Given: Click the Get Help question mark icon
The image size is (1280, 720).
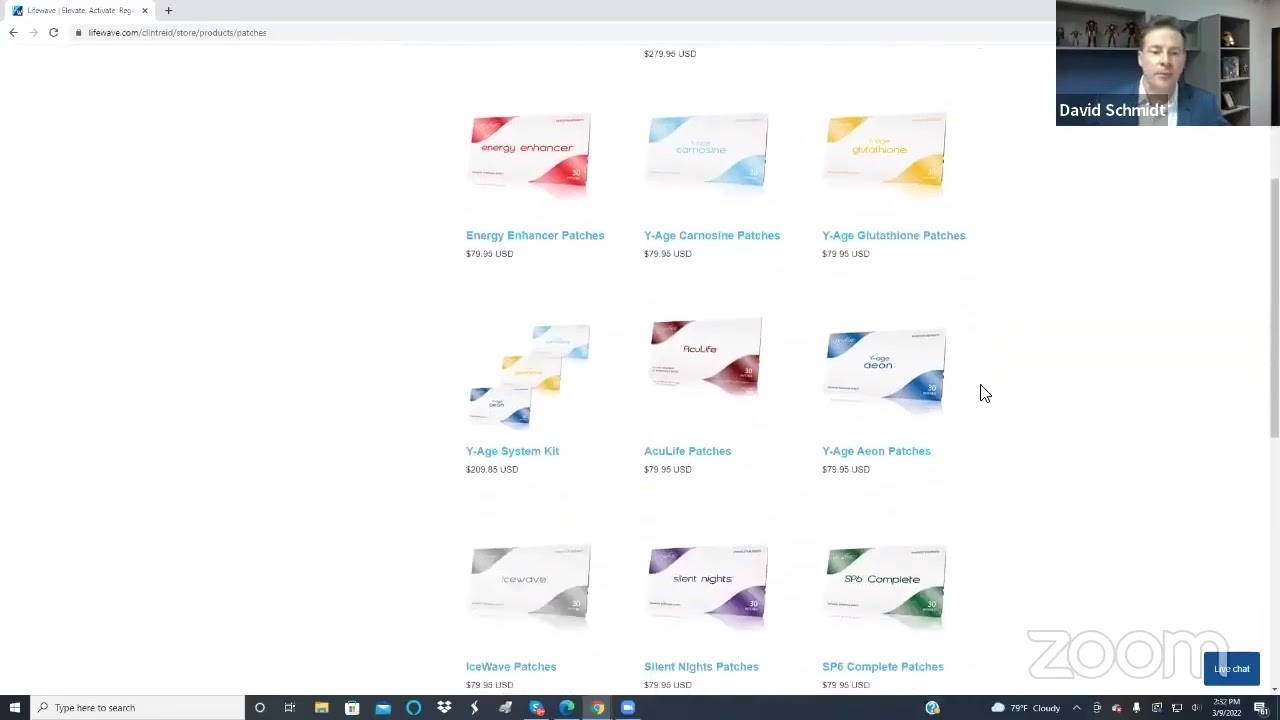Looking at the screenshot, I should click(932, 708).
